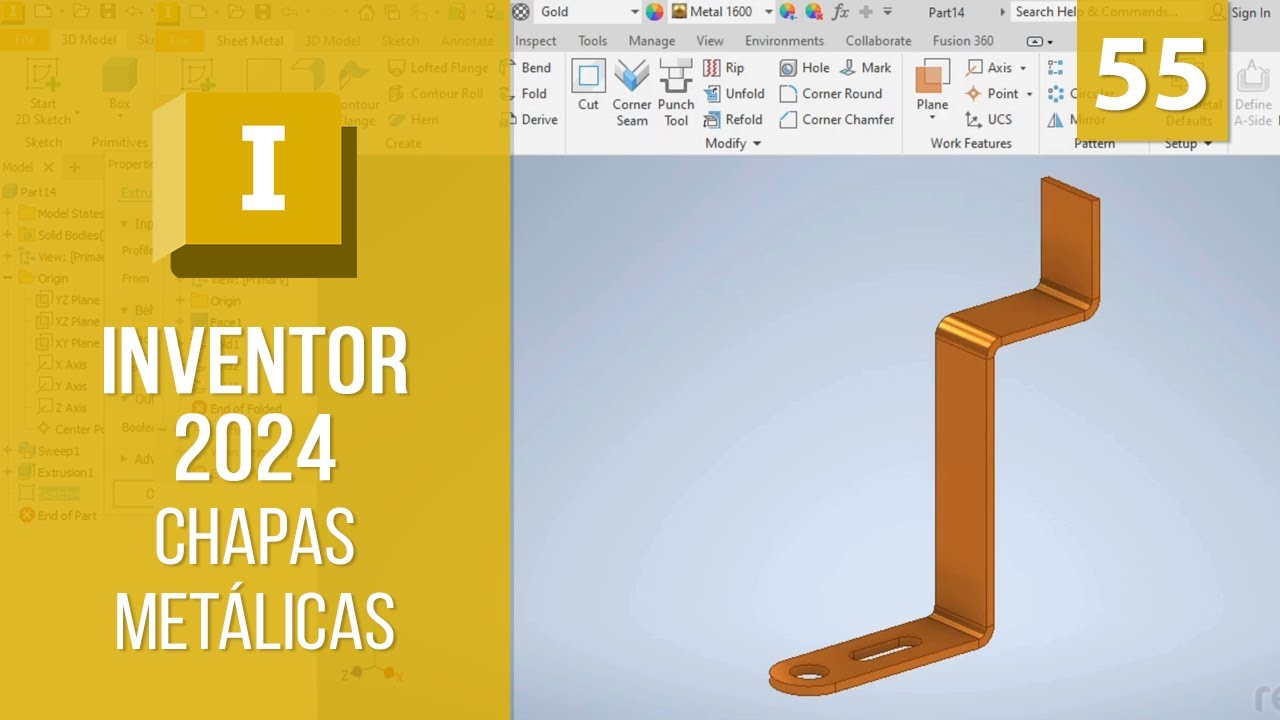Open the ribbon display options arrow
The height and width of the screenshot is (720, 1280).
[1050, 42]
